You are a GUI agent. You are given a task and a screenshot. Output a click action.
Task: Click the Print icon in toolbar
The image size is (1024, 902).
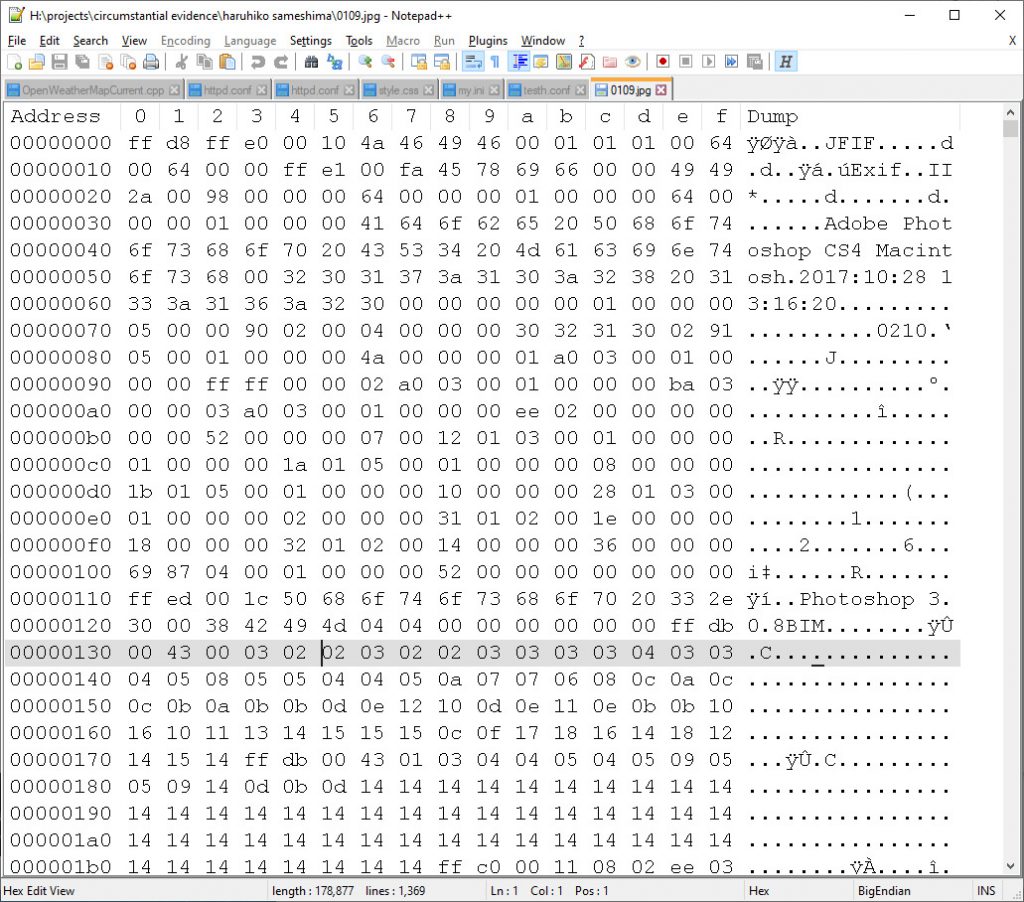pyautogui.click(x=151, y=62)
